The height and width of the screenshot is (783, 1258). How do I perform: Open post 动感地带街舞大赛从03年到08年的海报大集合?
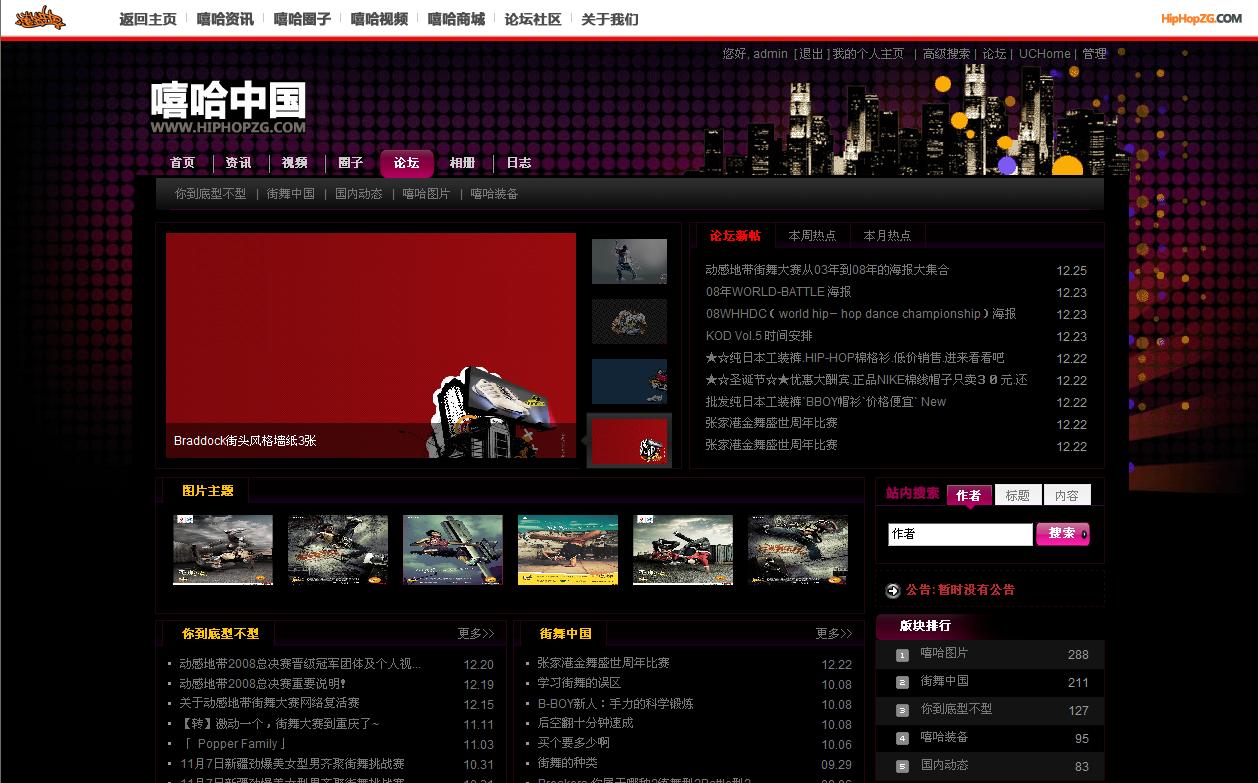(827, 270)
